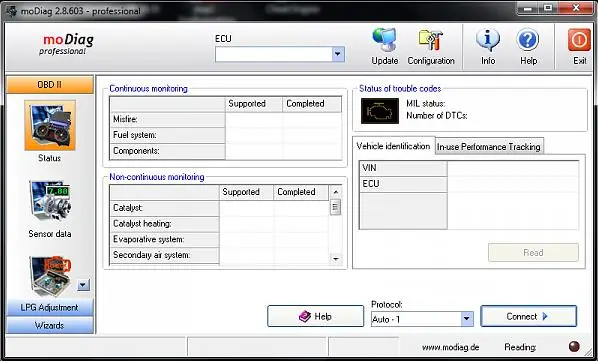Image resolution: width=598 pixels, height=361 pixels.
Task: Switch to Vehicle identification tab
Action: point(393,146)
